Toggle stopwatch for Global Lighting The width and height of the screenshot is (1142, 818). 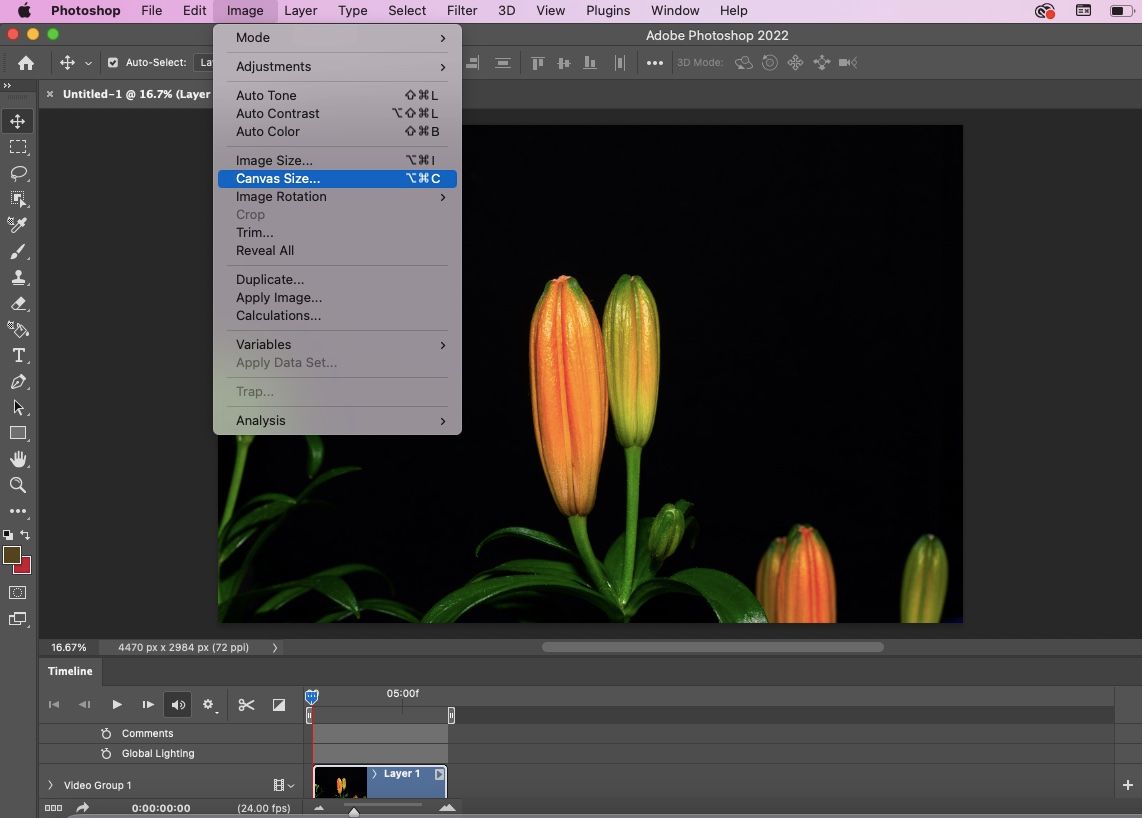click(106, 753)
